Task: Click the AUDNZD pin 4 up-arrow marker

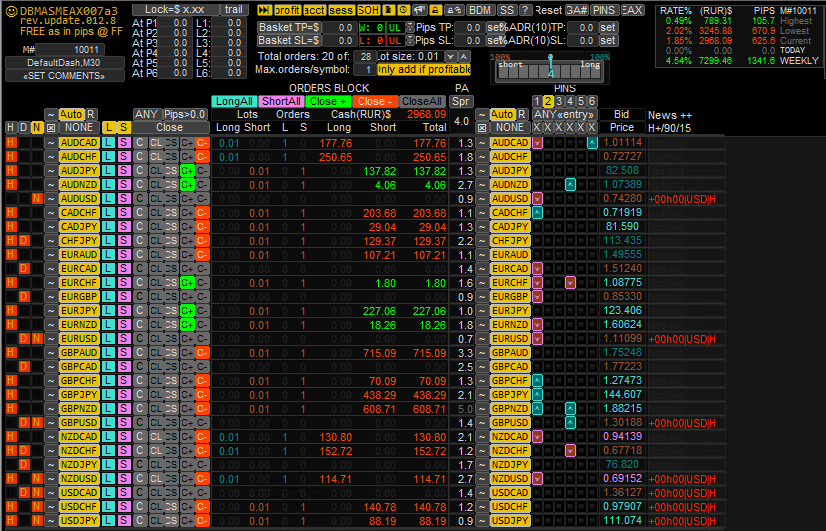Action: (x=570, y=184)
